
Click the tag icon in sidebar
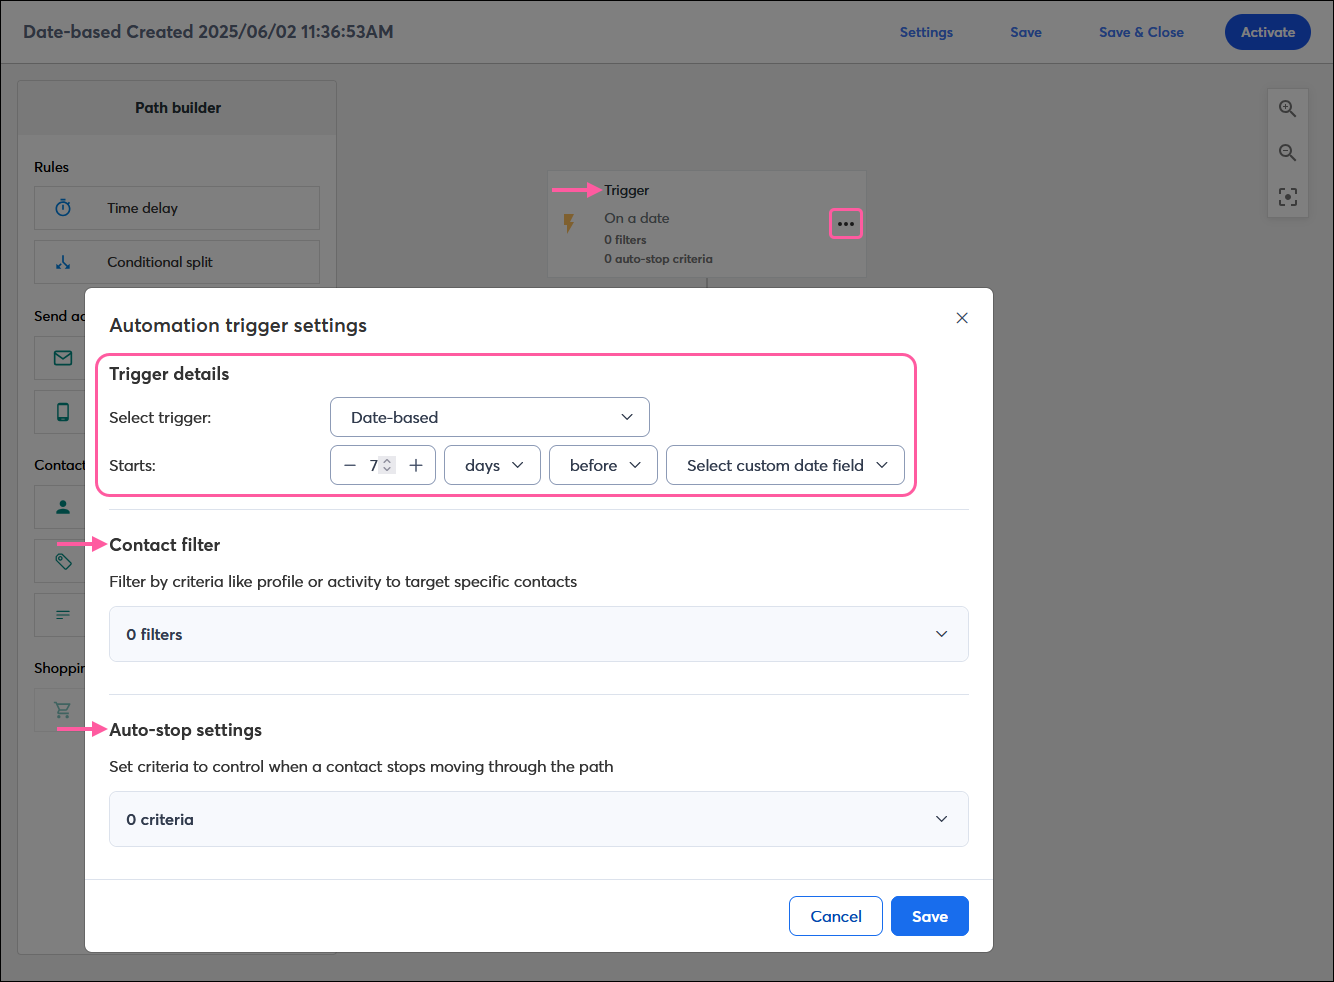pos(63,562)
